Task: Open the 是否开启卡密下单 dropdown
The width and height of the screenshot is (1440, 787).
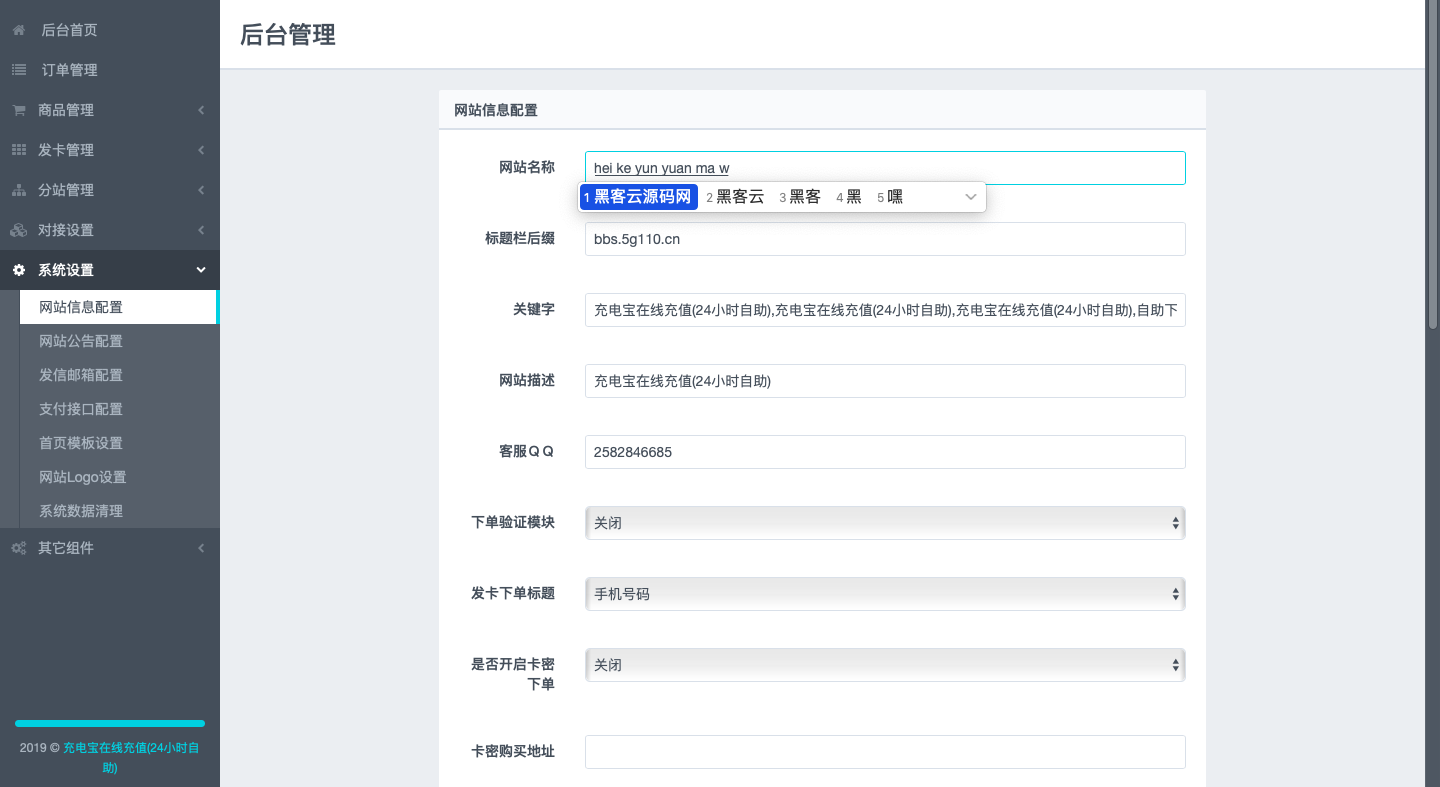Action: point(884,665)
